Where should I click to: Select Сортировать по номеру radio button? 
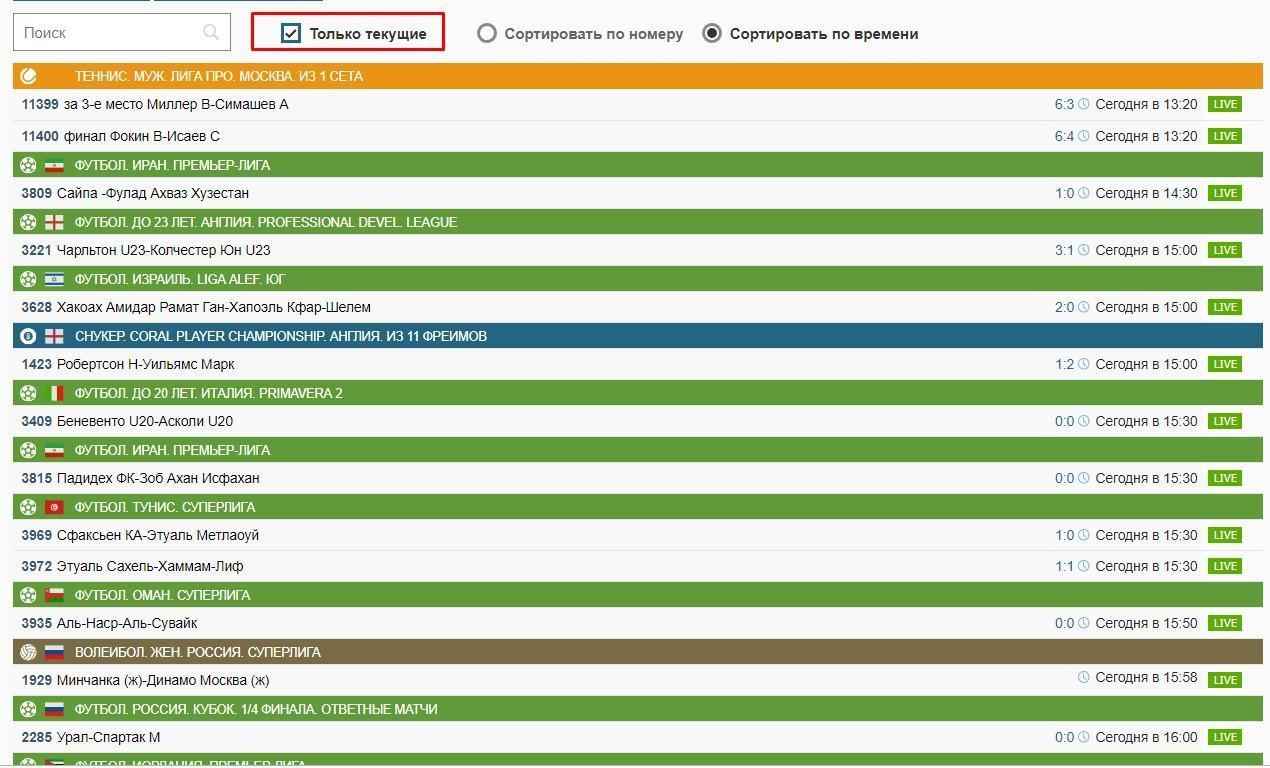(486, 33)
